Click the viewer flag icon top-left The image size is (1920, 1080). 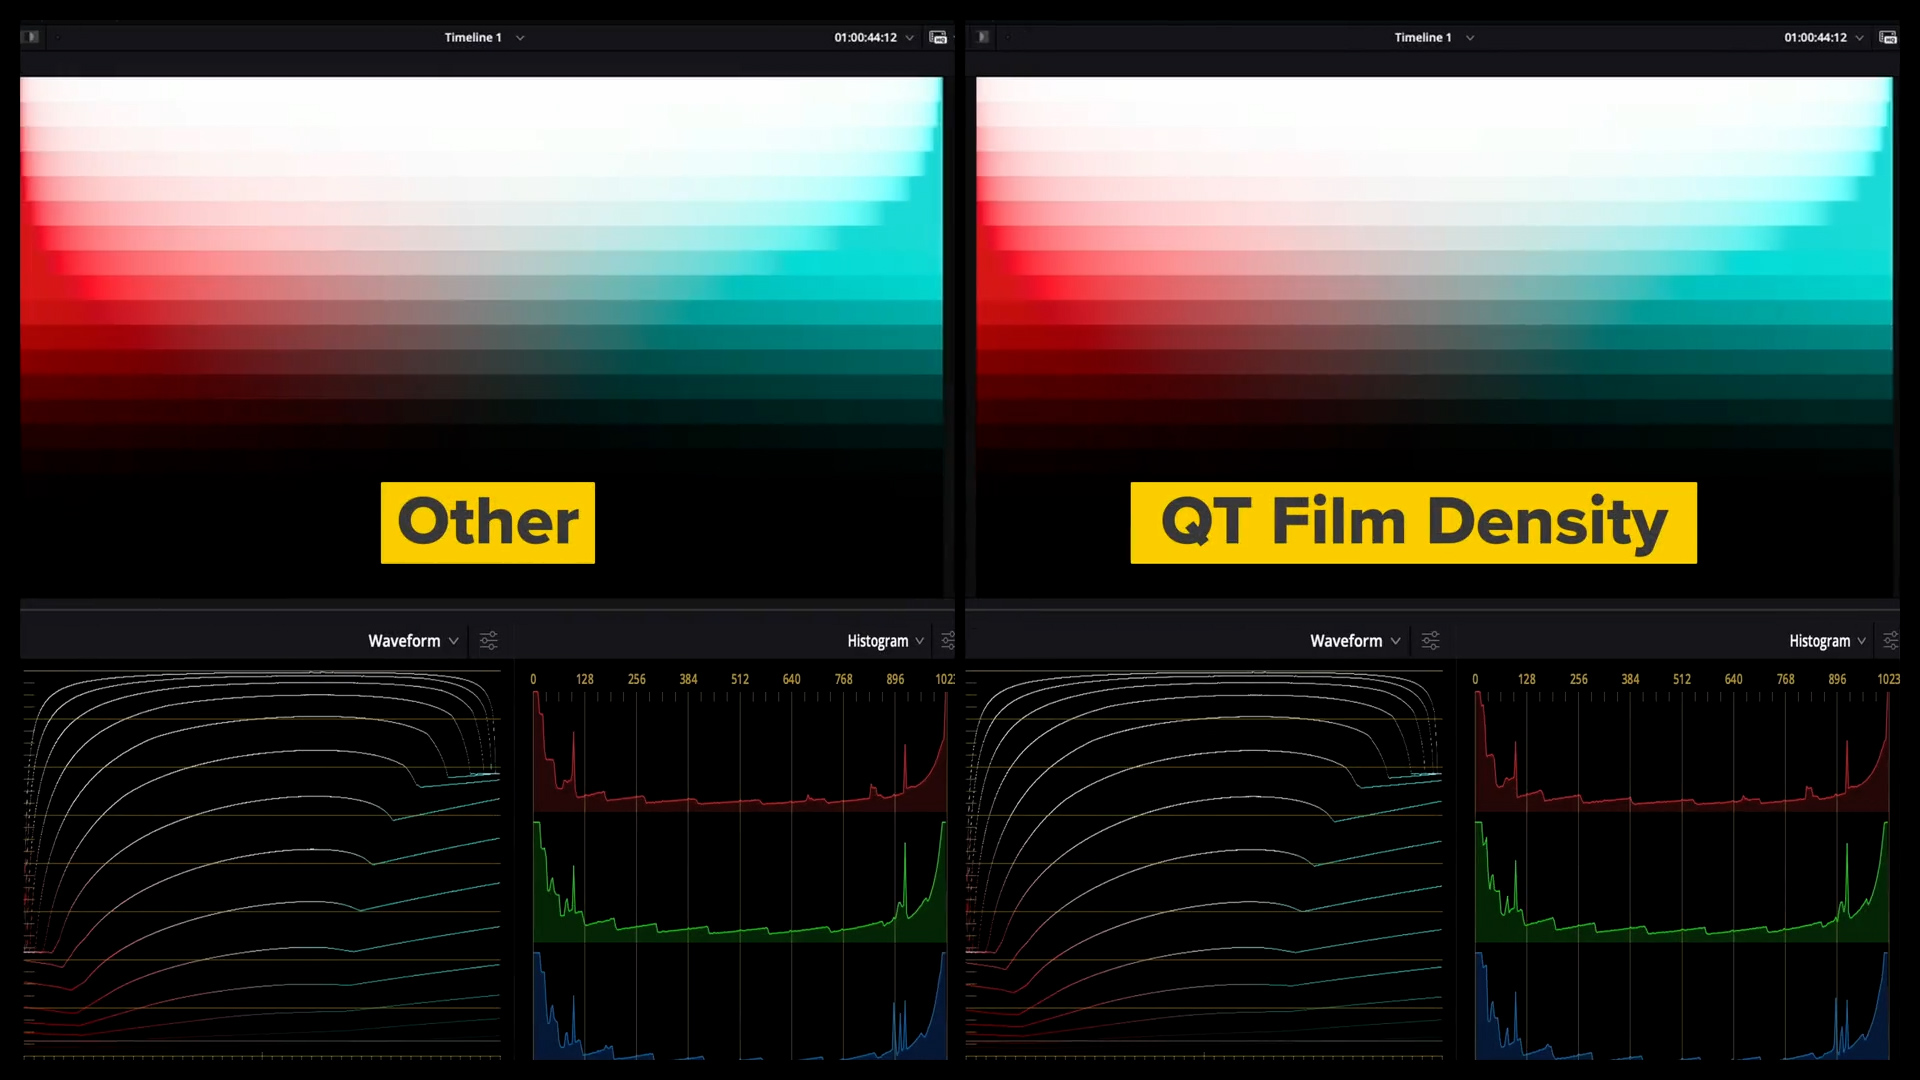coord(30,36)
